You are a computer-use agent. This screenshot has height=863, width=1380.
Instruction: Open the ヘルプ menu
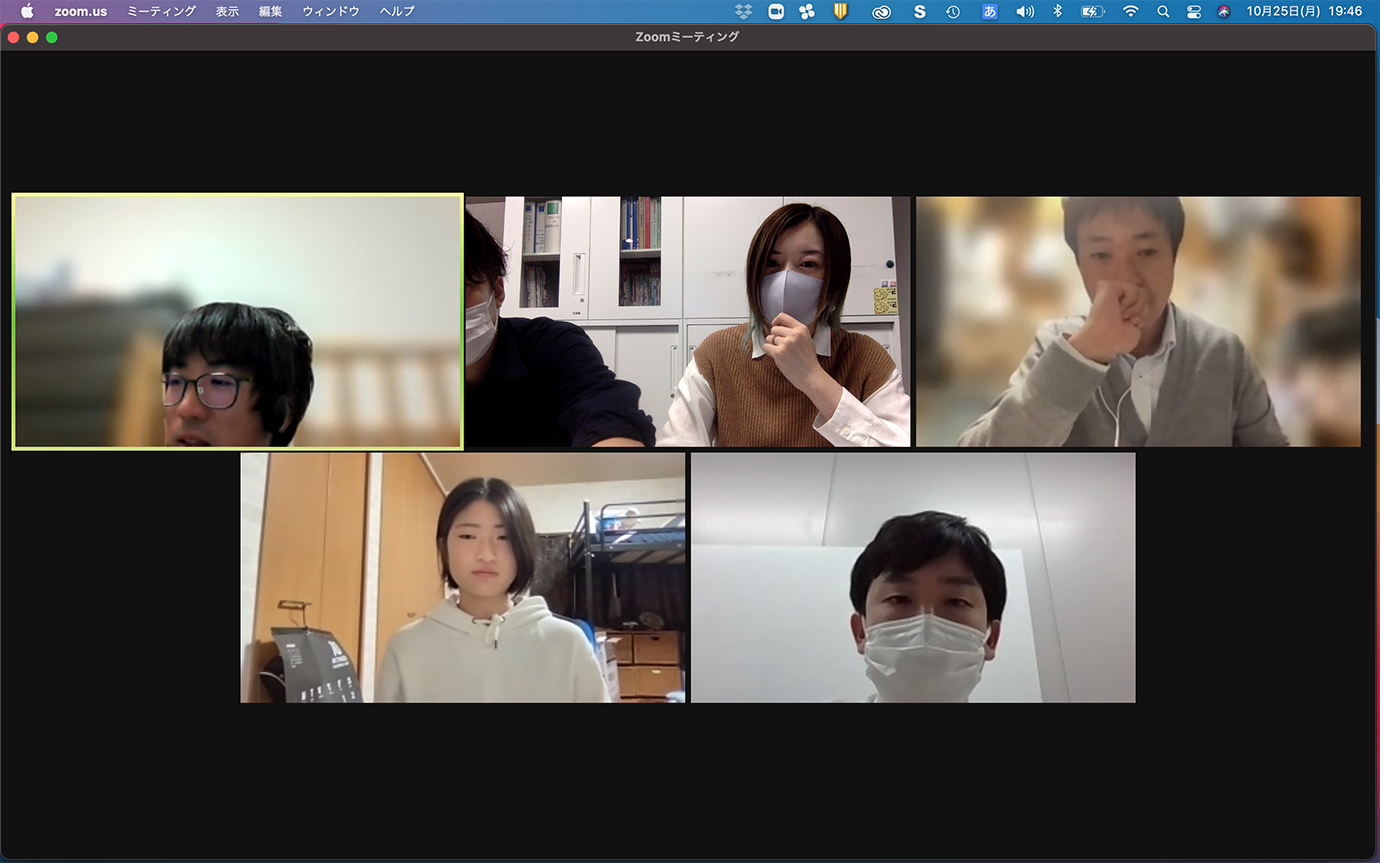coord(397,11)
